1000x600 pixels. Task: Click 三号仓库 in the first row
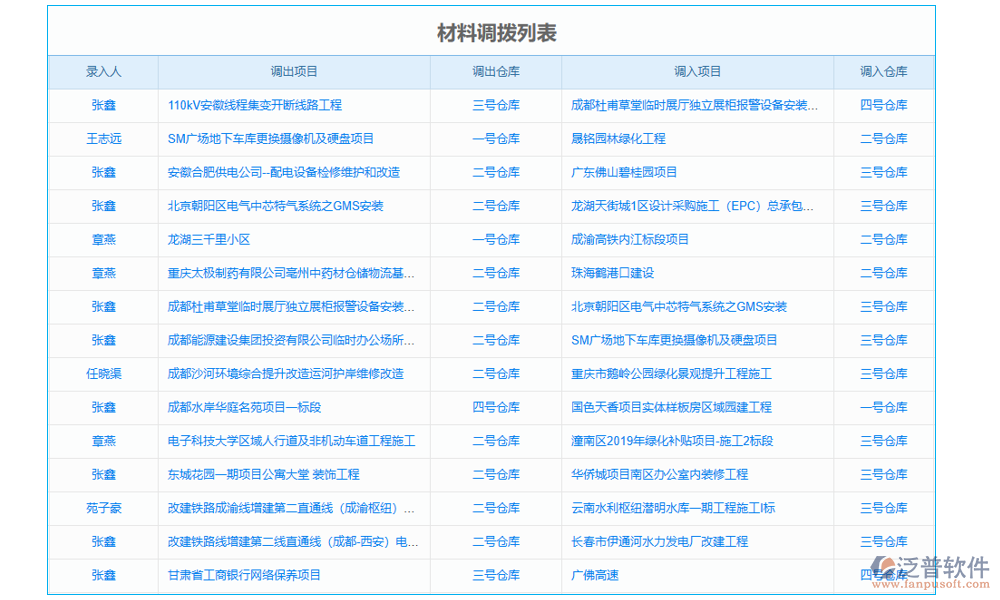495,105
